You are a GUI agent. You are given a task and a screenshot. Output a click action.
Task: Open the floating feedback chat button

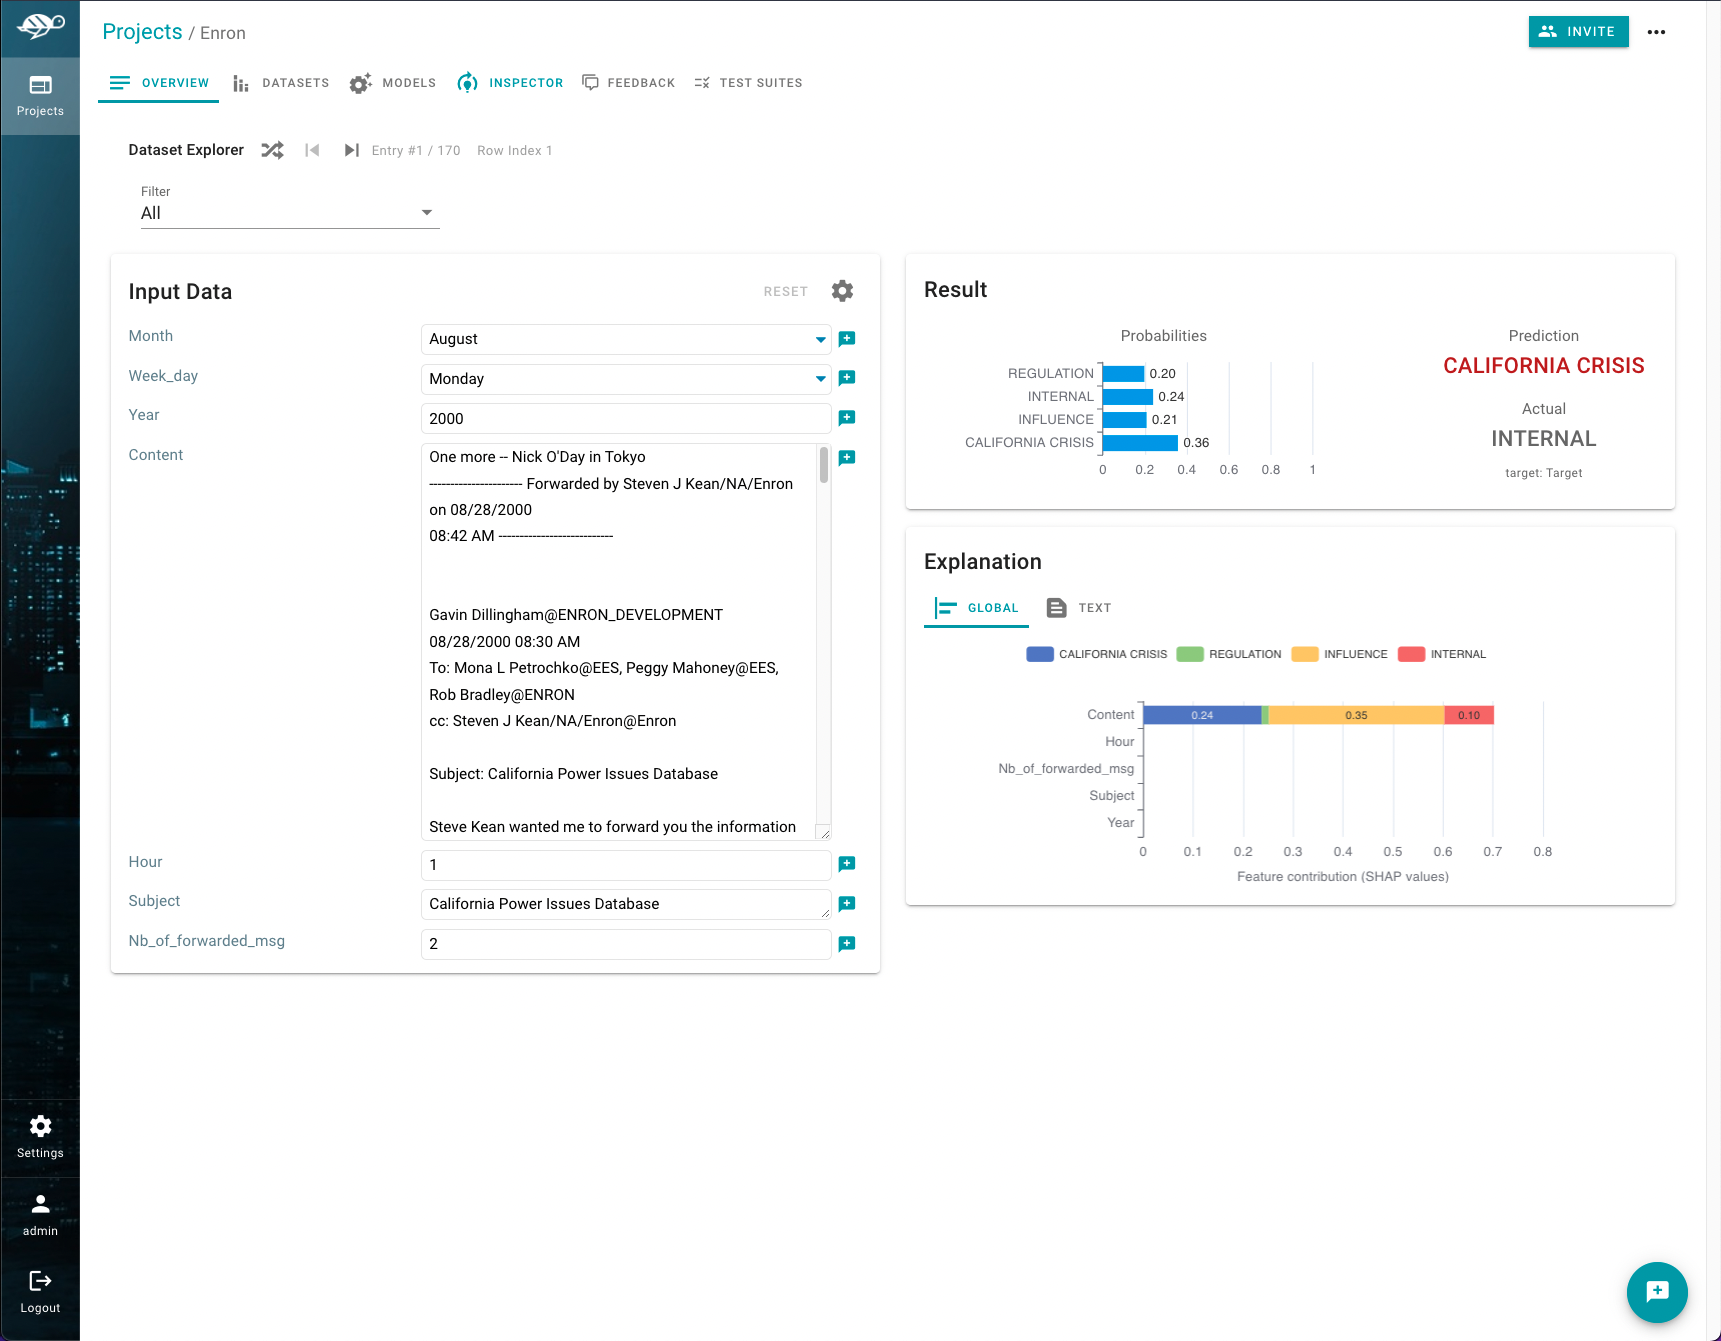[x=1656, y=1291]
